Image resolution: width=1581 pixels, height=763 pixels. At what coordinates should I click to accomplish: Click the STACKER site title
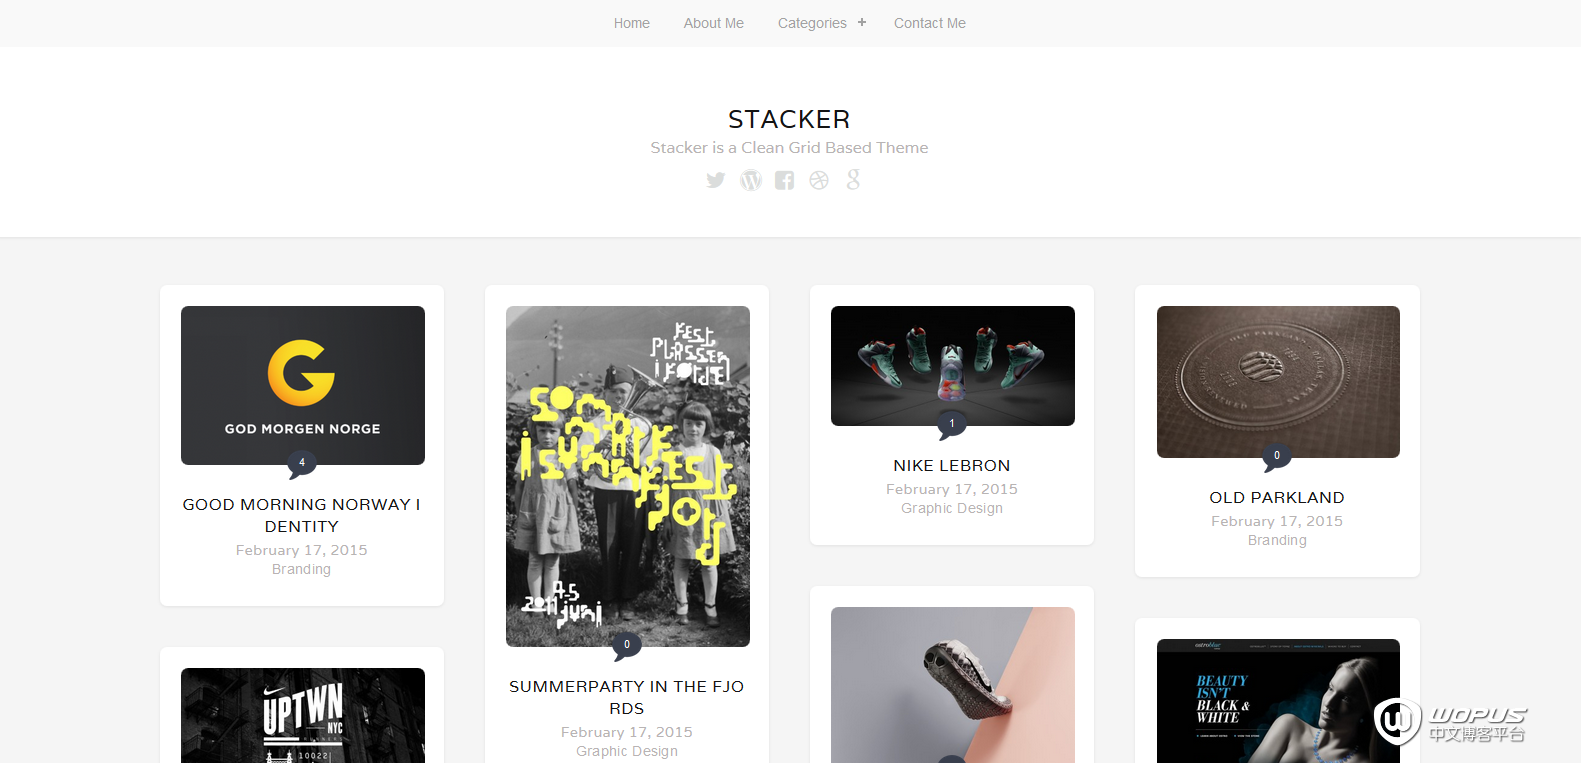789,119
